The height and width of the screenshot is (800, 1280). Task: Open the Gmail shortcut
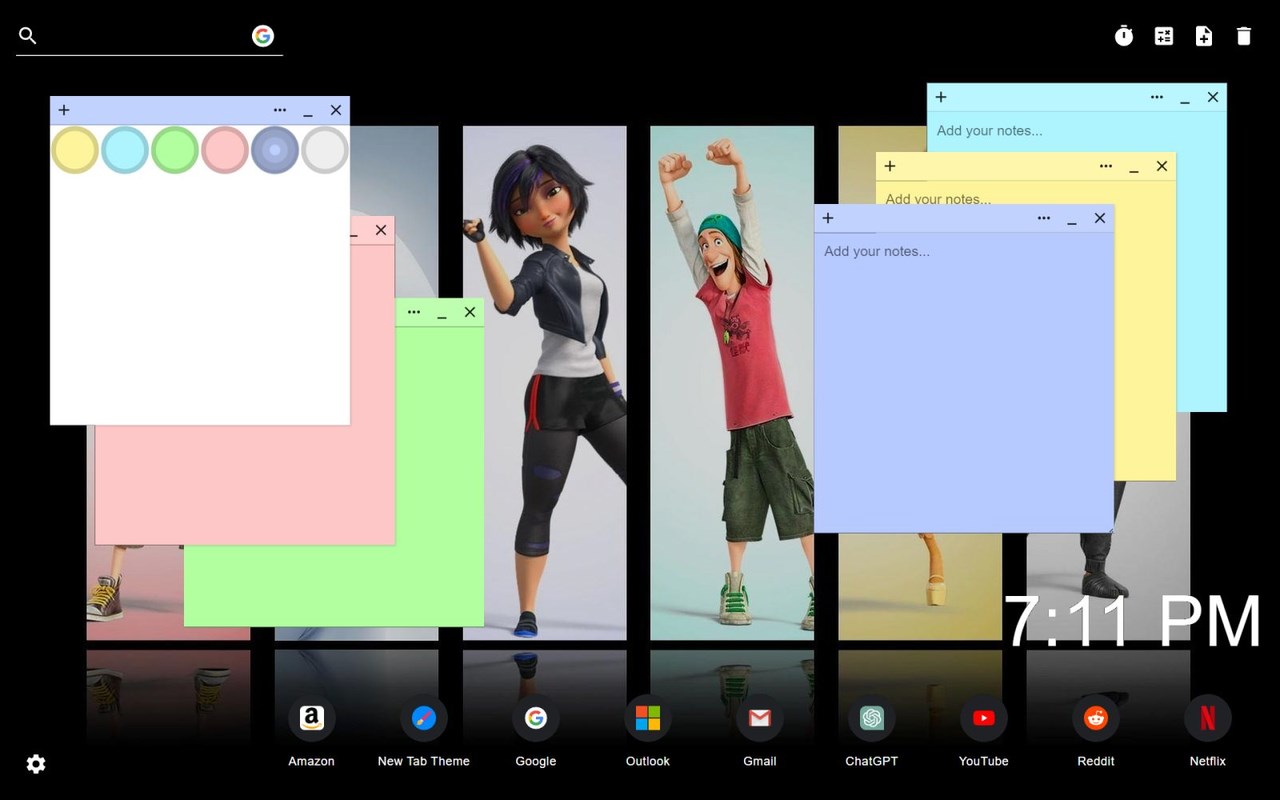759,718
